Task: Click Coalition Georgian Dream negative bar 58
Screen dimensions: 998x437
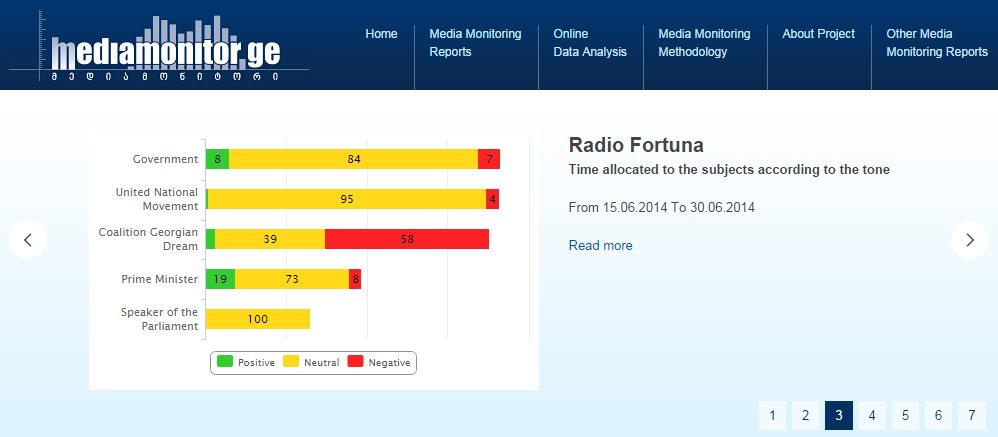Action: click(407, 239)
